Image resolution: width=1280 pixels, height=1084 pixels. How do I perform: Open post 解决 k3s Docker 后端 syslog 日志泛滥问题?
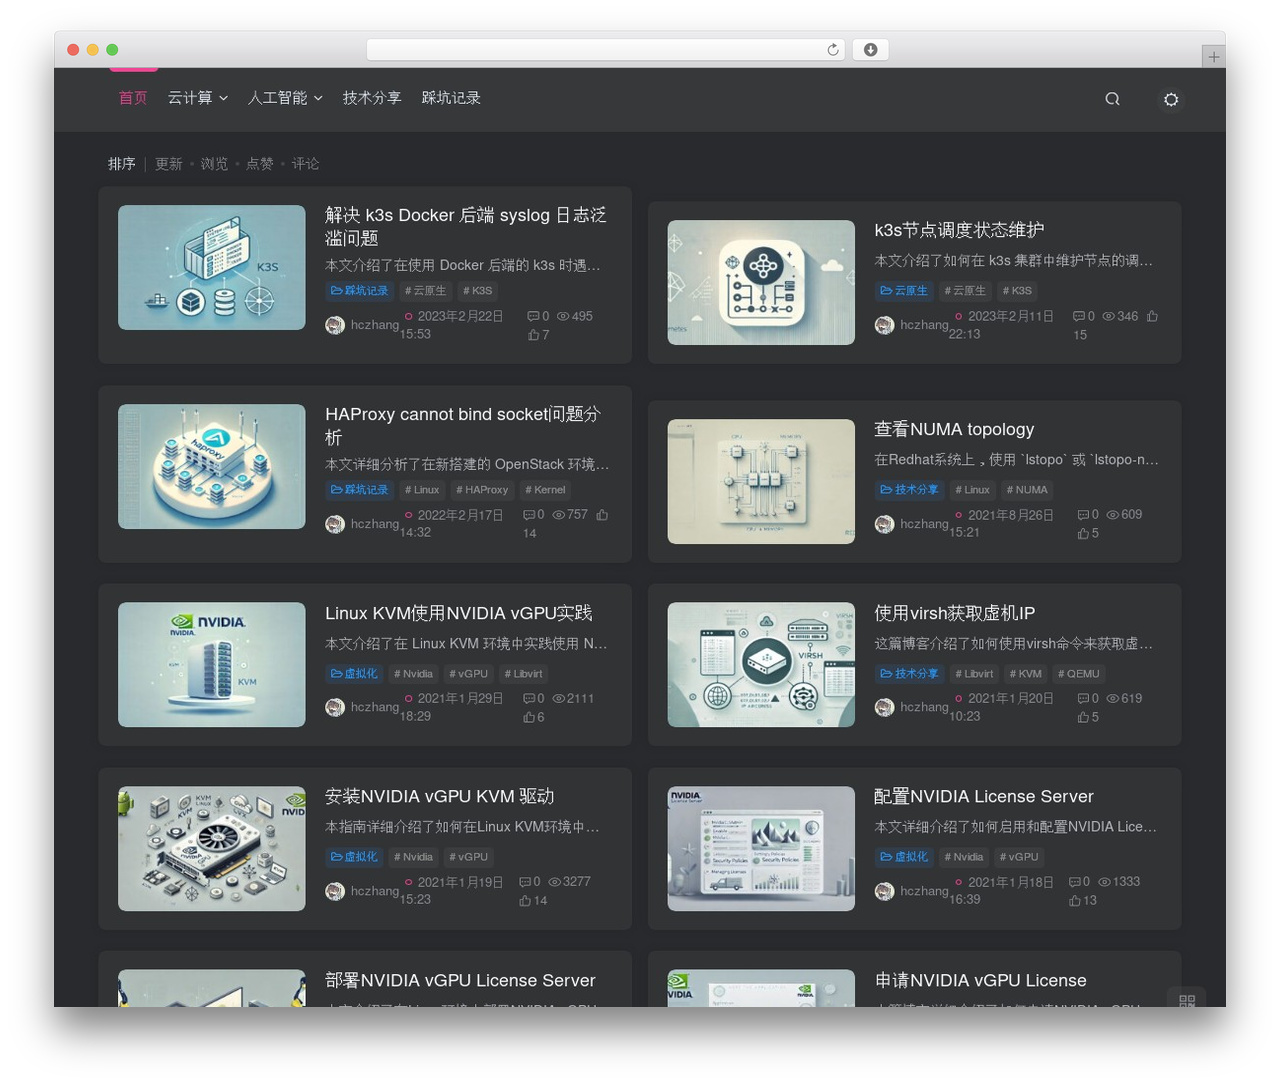[466, 227]
